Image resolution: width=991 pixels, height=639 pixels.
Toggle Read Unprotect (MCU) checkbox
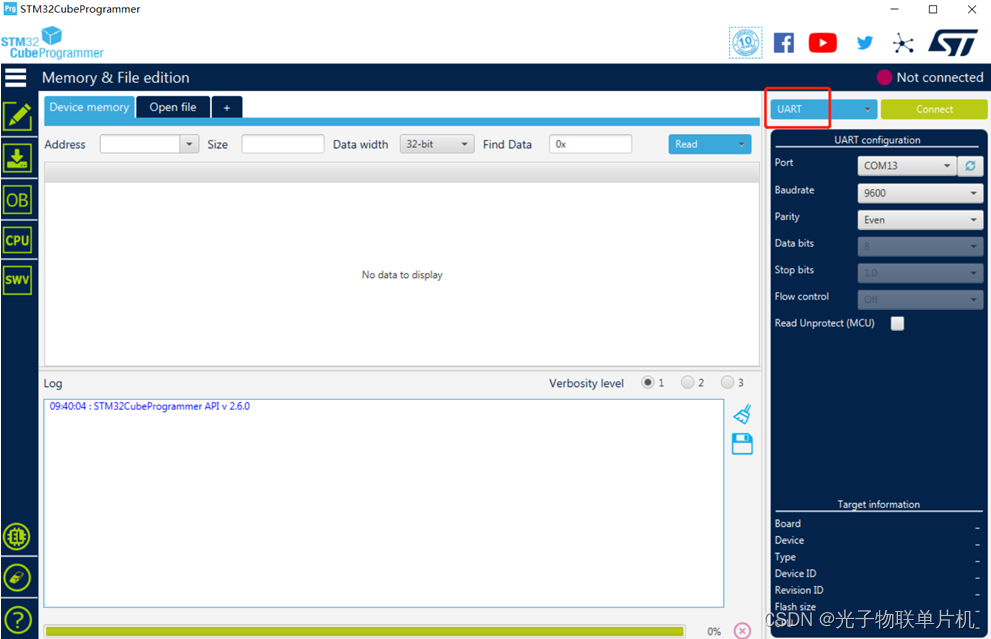pos(897,324)
